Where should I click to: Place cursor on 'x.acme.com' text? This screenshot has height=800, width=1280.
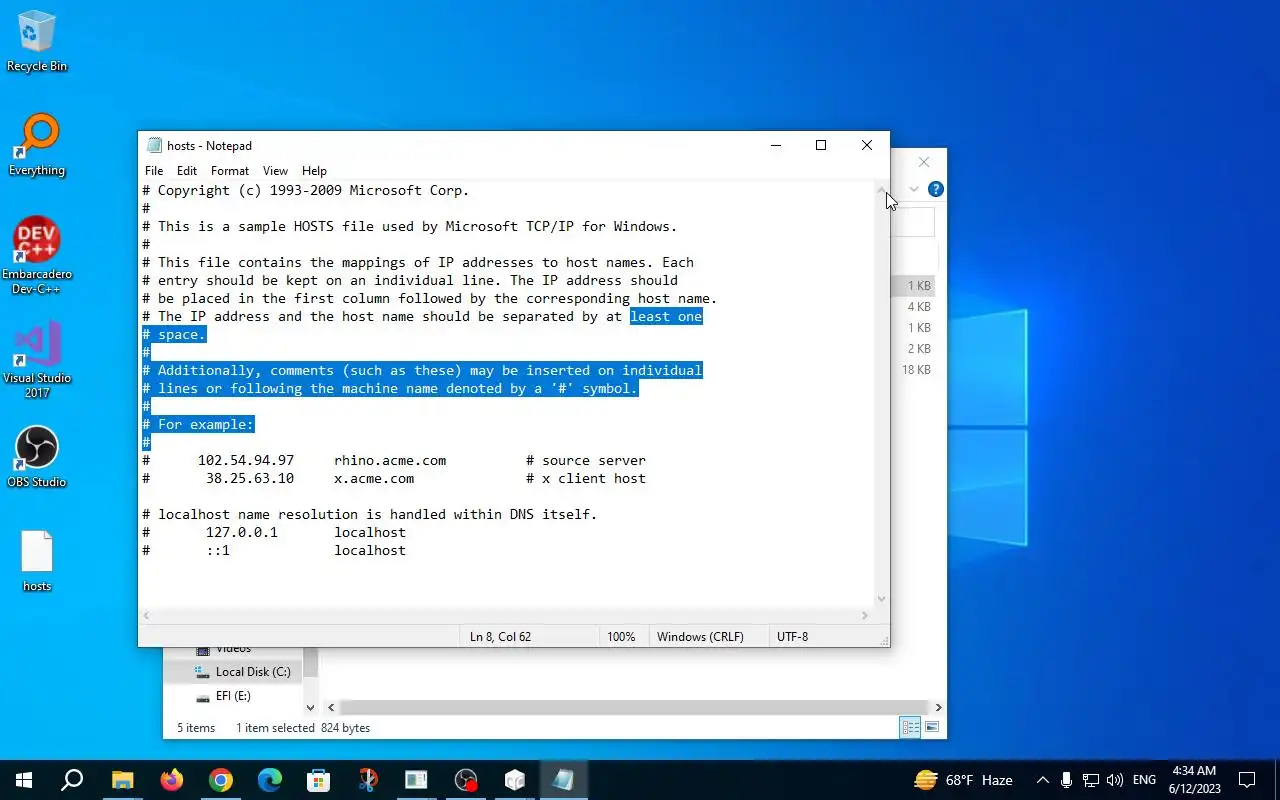[x=374, y=479]
